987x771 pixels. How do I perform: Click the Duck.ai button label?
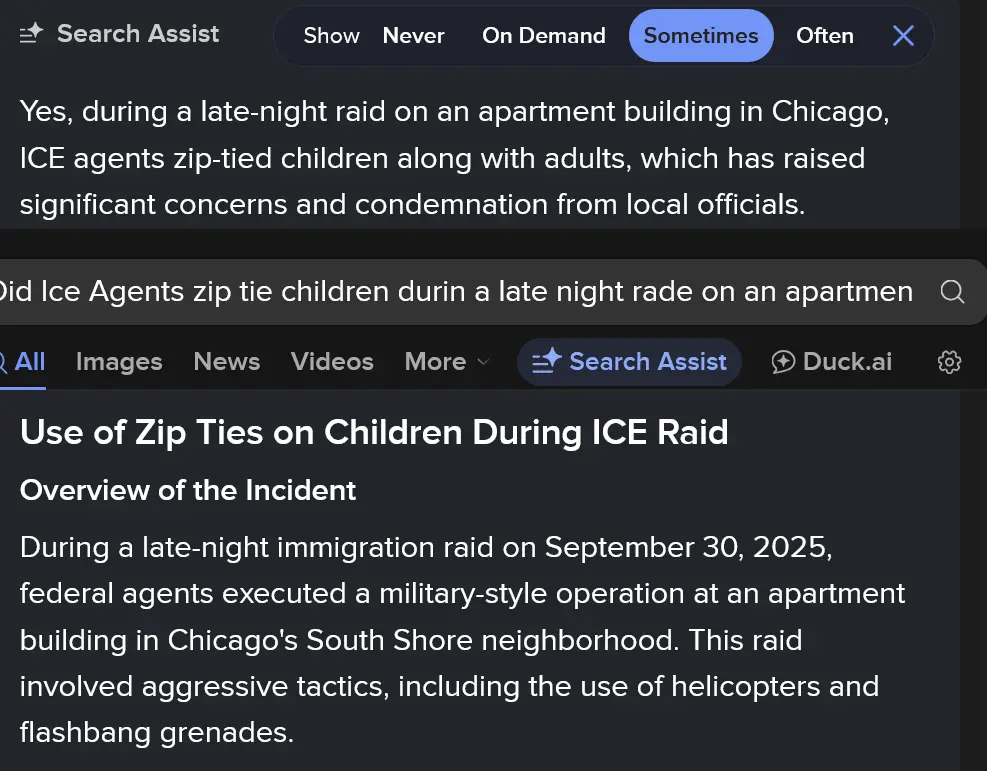coord(847,362)
